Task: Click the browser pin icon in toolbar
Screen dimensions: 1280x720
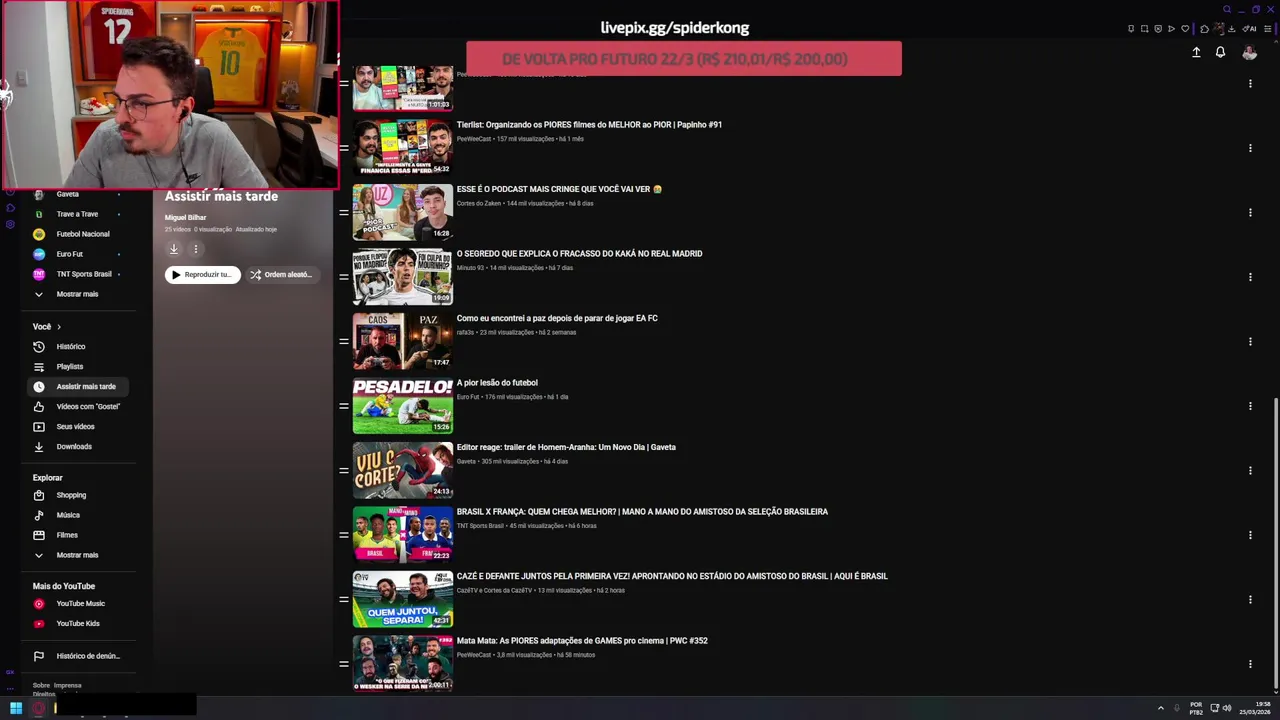Action: tap(1131, 29)
